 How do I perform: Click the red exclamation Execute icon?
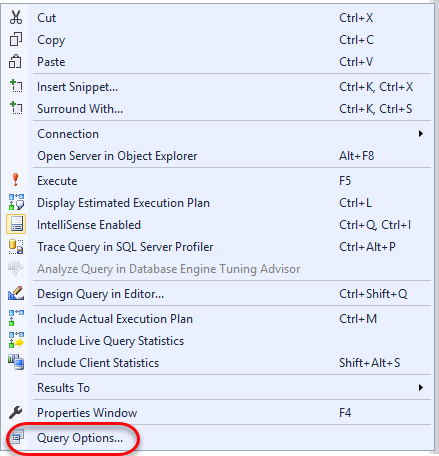point(15,180)
